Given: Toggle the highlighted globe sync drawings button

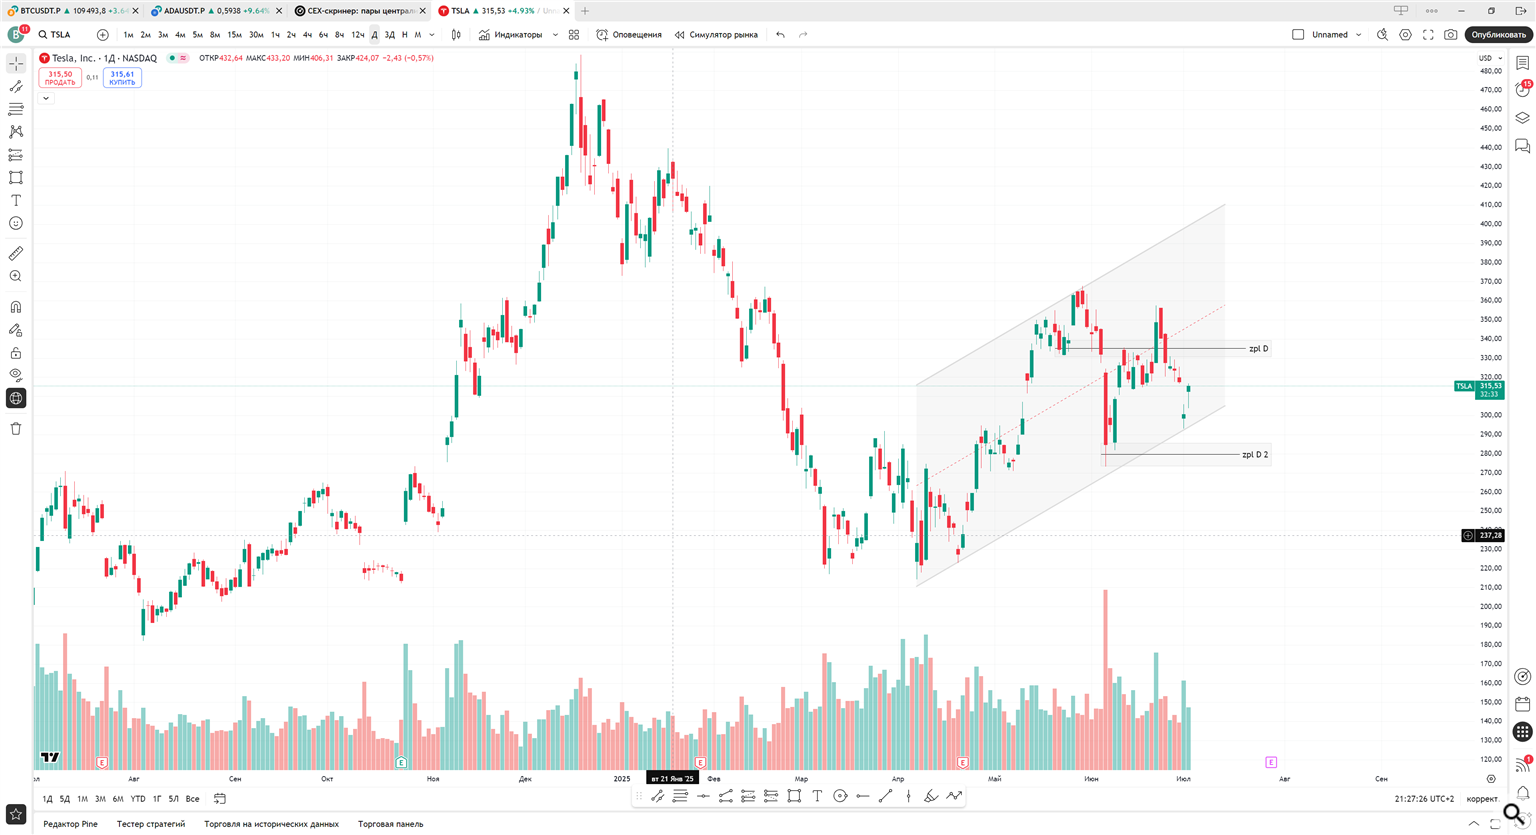Looking at the screenshot, I should (16, 398).
